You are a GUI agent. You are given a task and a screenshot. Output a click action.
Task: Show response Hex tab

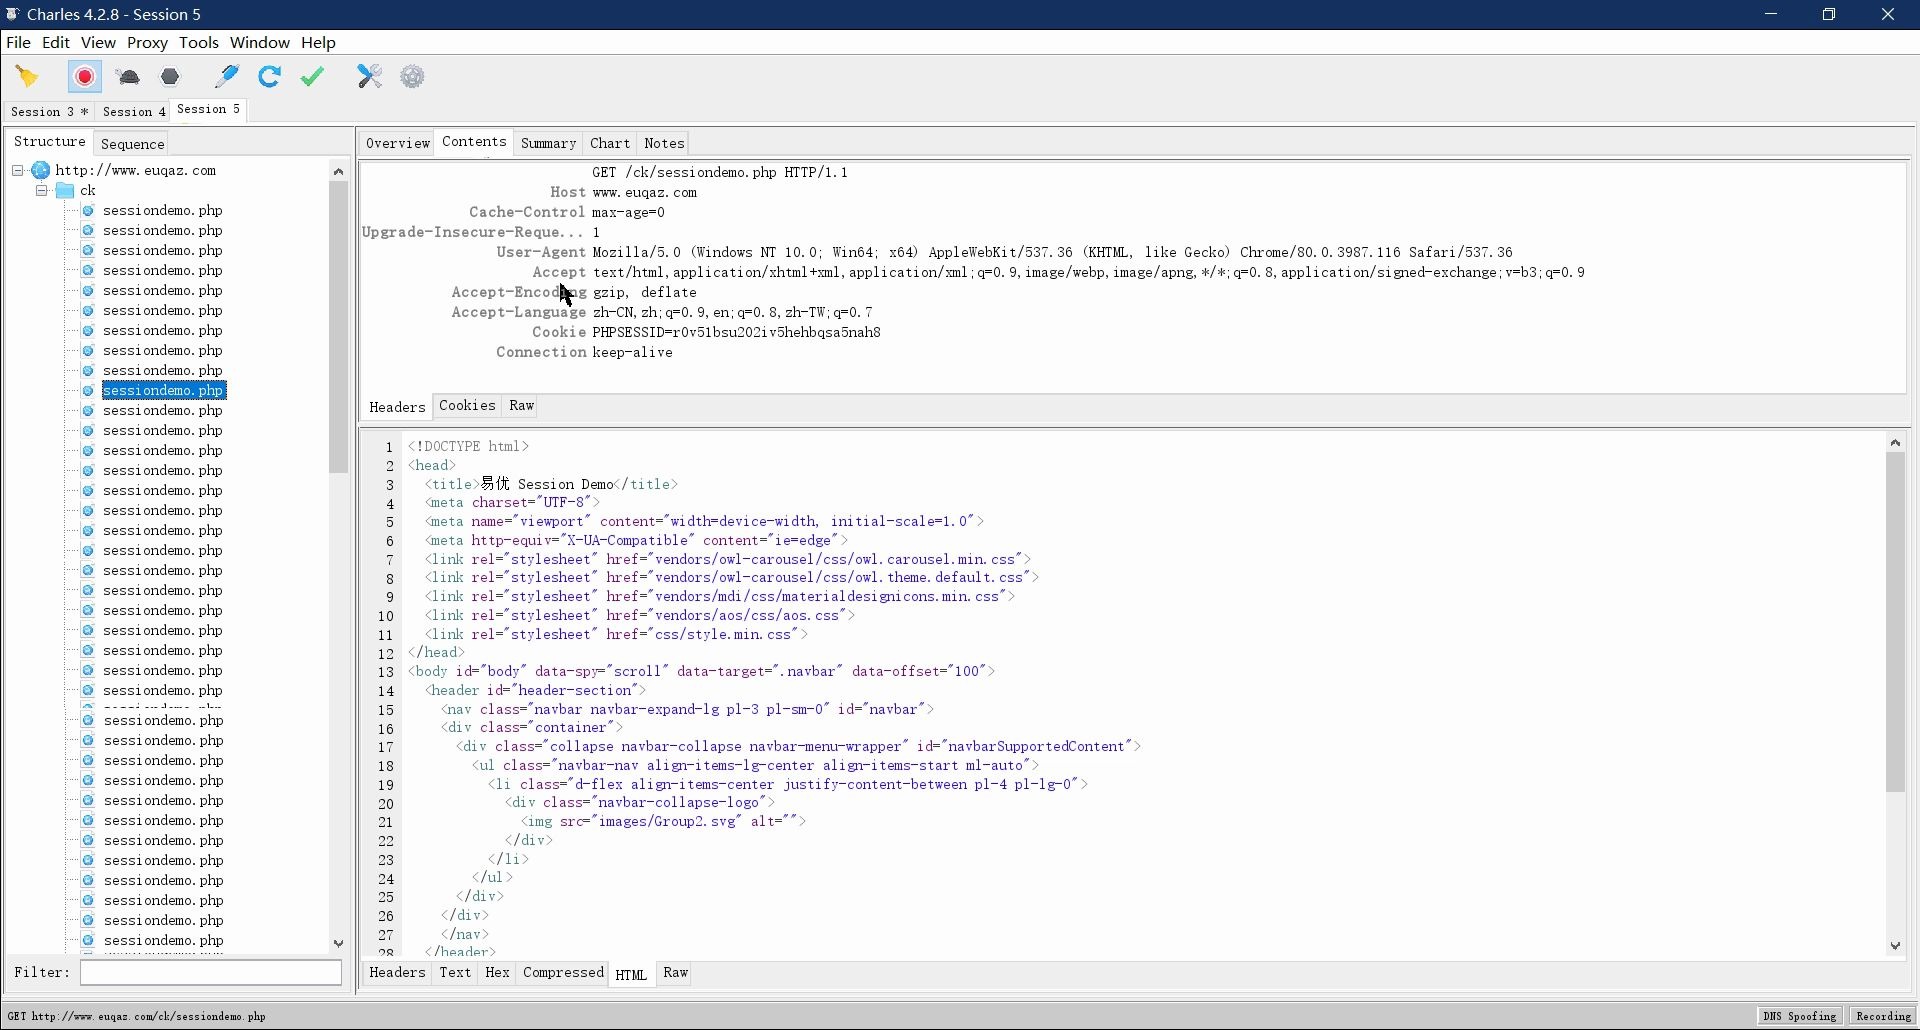[x=497, y=972]
